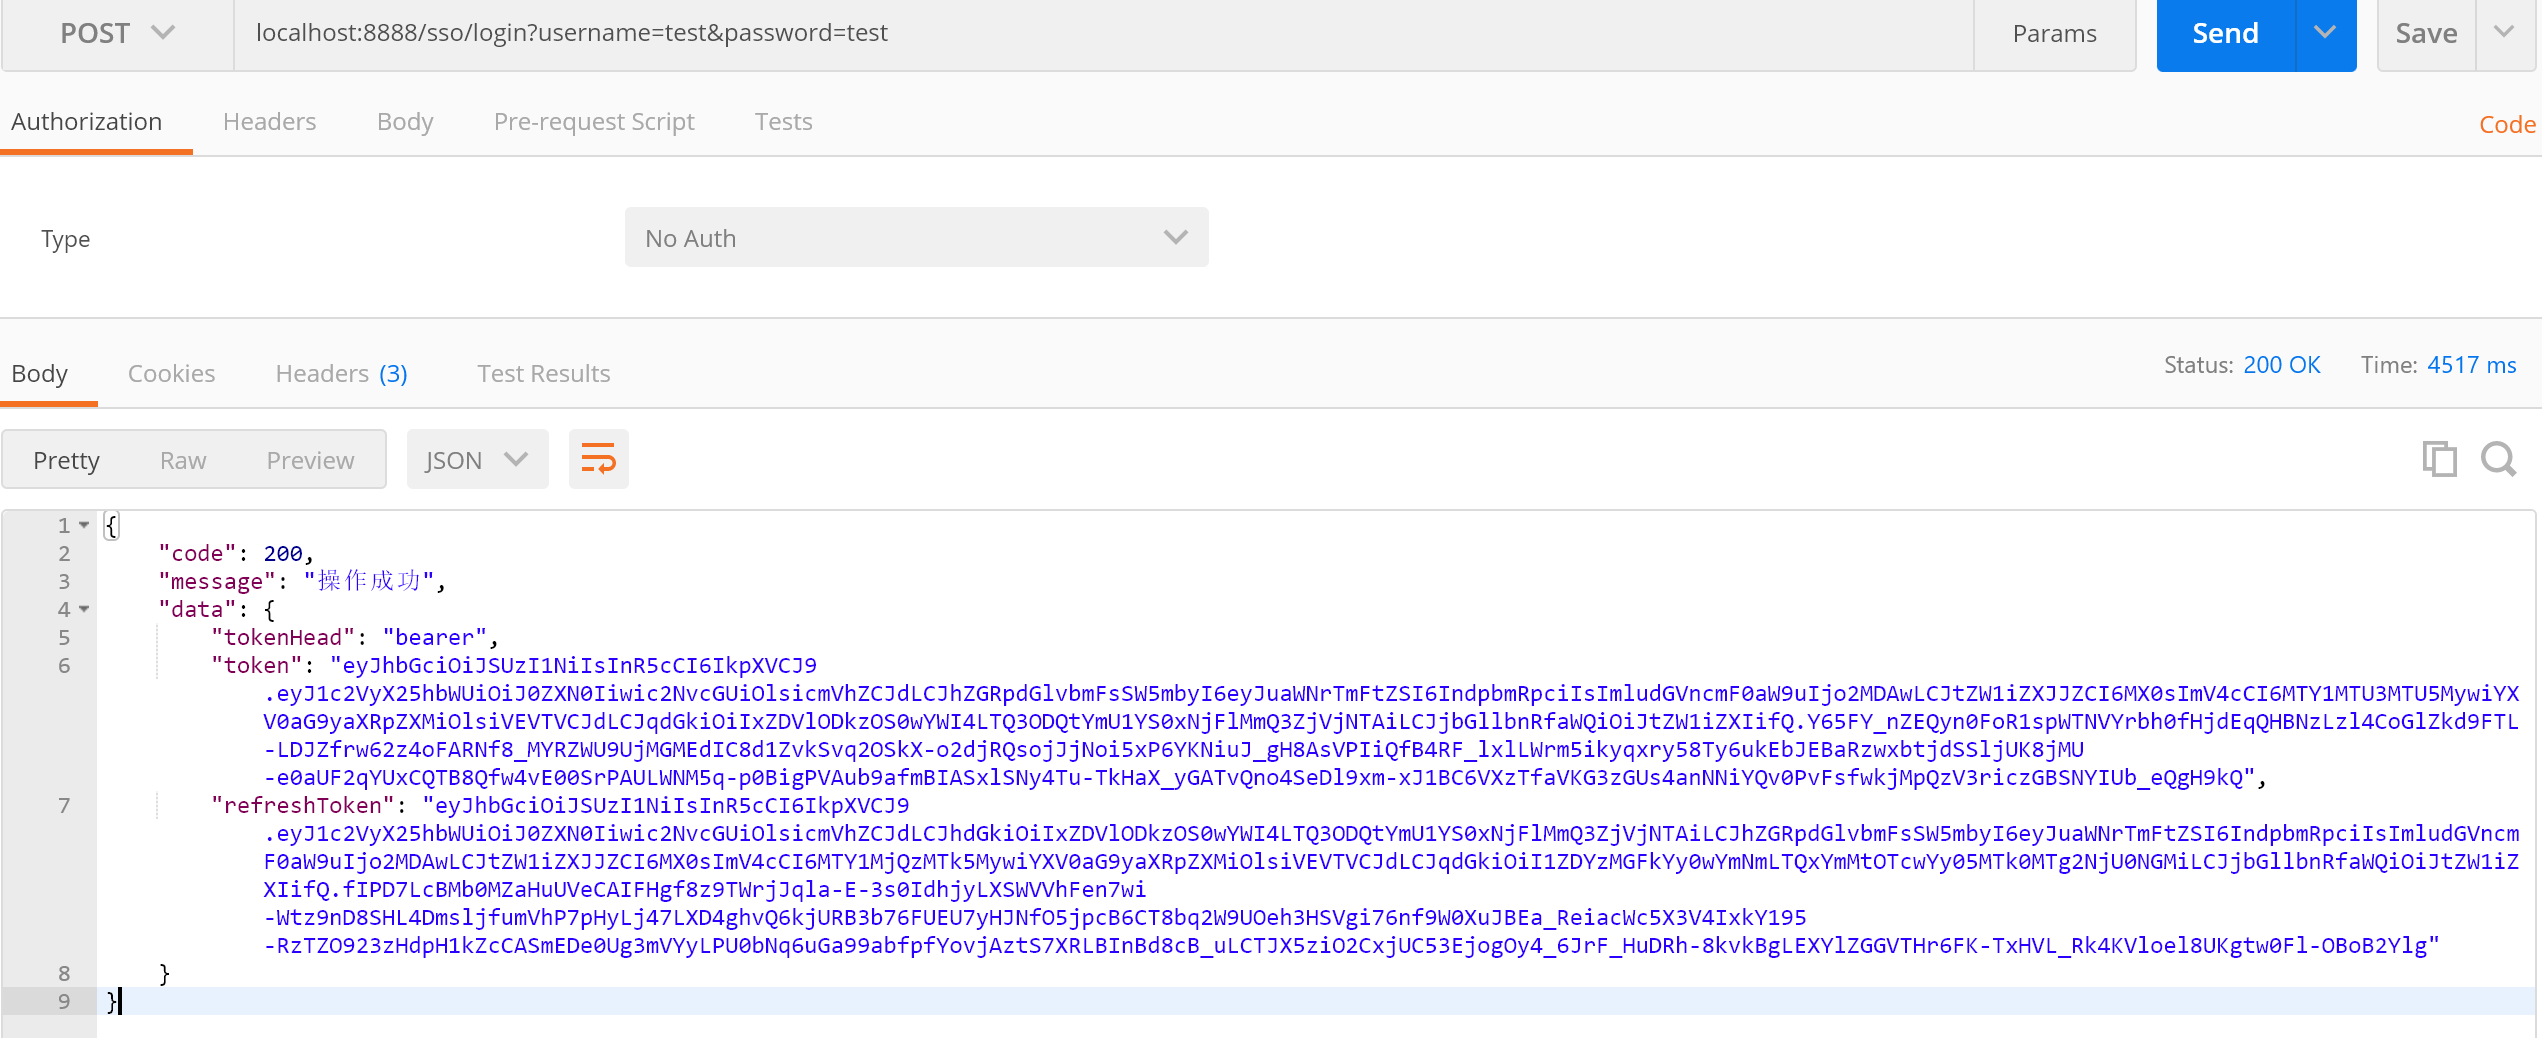The image size is (2542, 1038).
Task: Open the Send button arrow options
Action: pos(2325,34)
